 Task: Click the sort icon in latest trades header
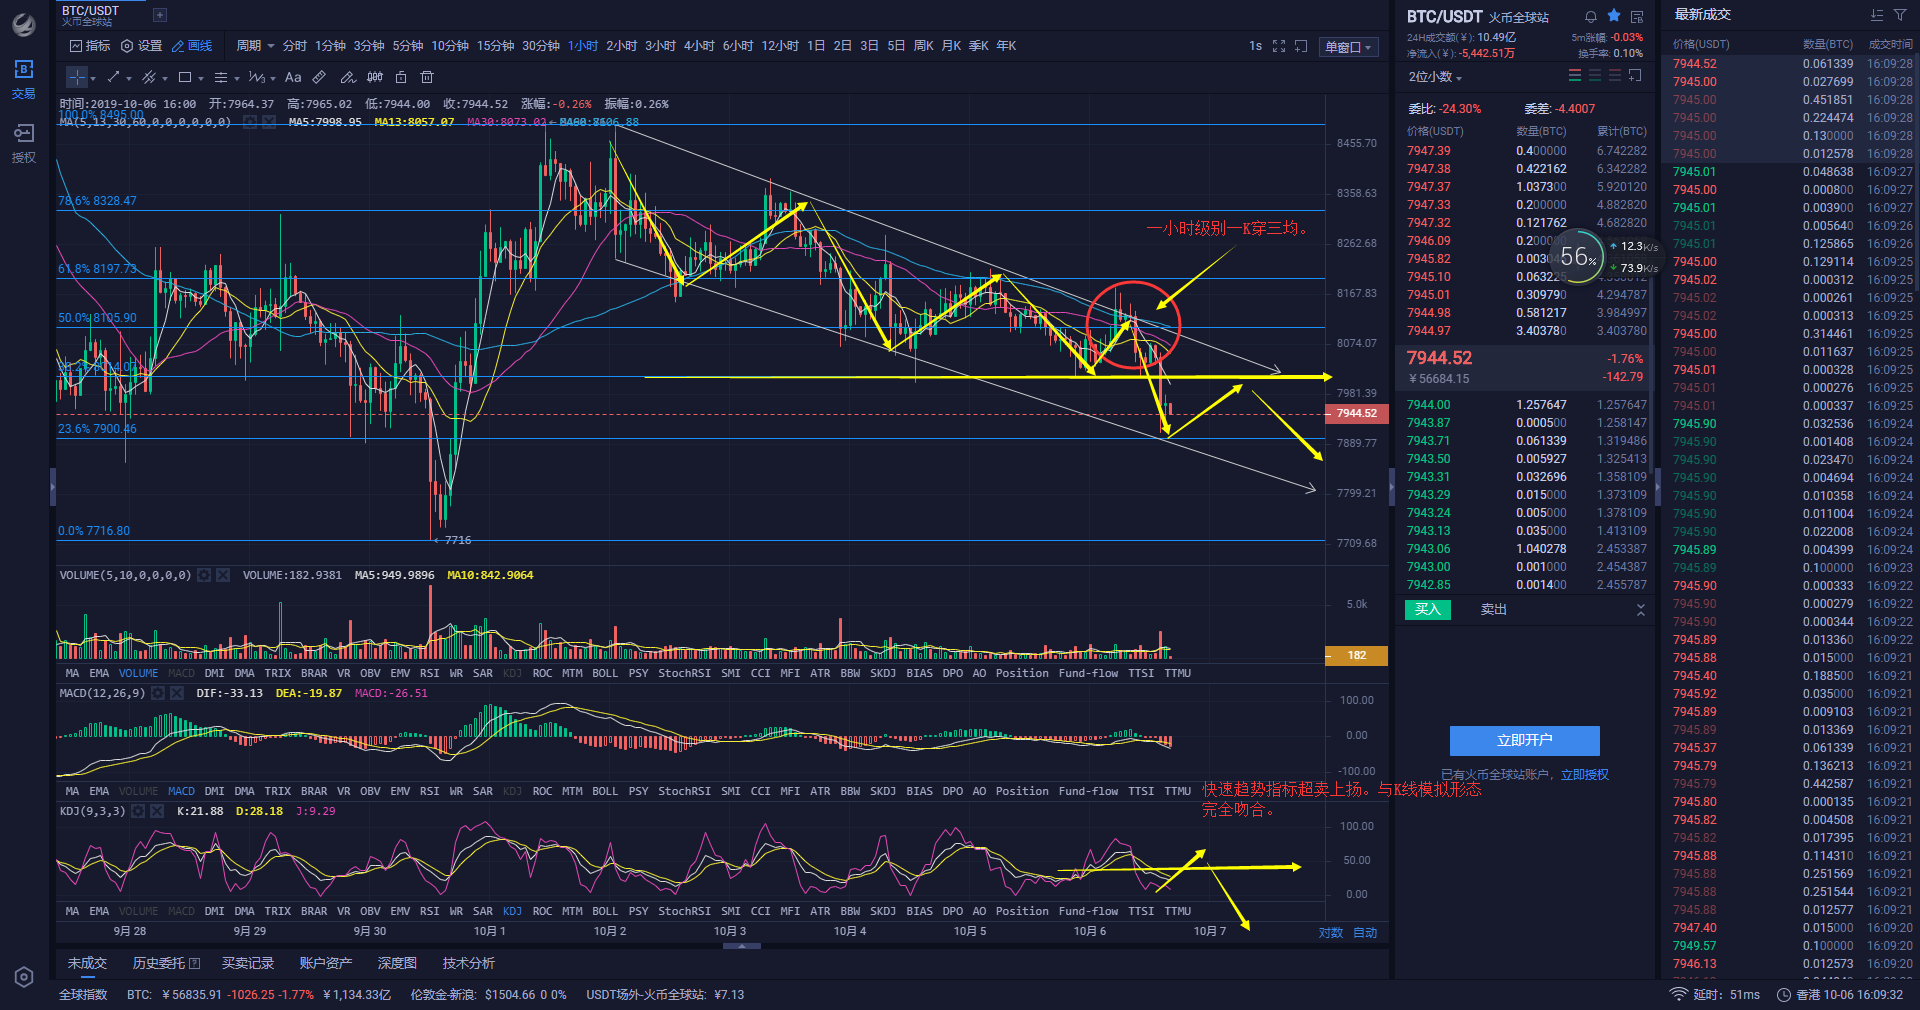(x=1877, y=15)
